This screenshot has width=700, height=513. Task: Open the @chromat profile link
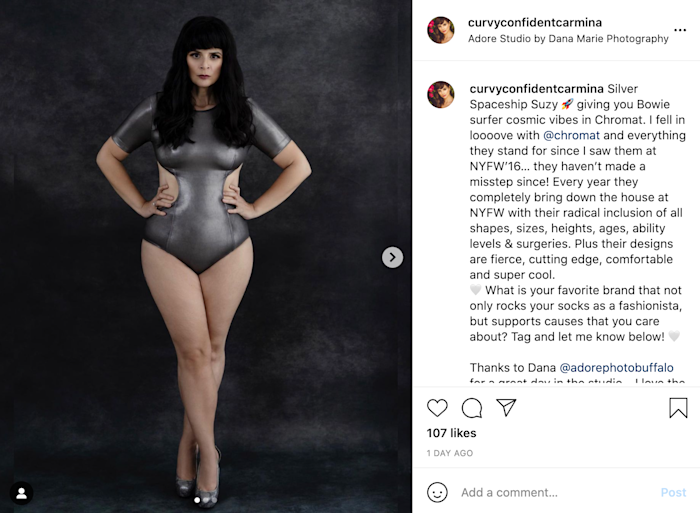click(571, 135)
